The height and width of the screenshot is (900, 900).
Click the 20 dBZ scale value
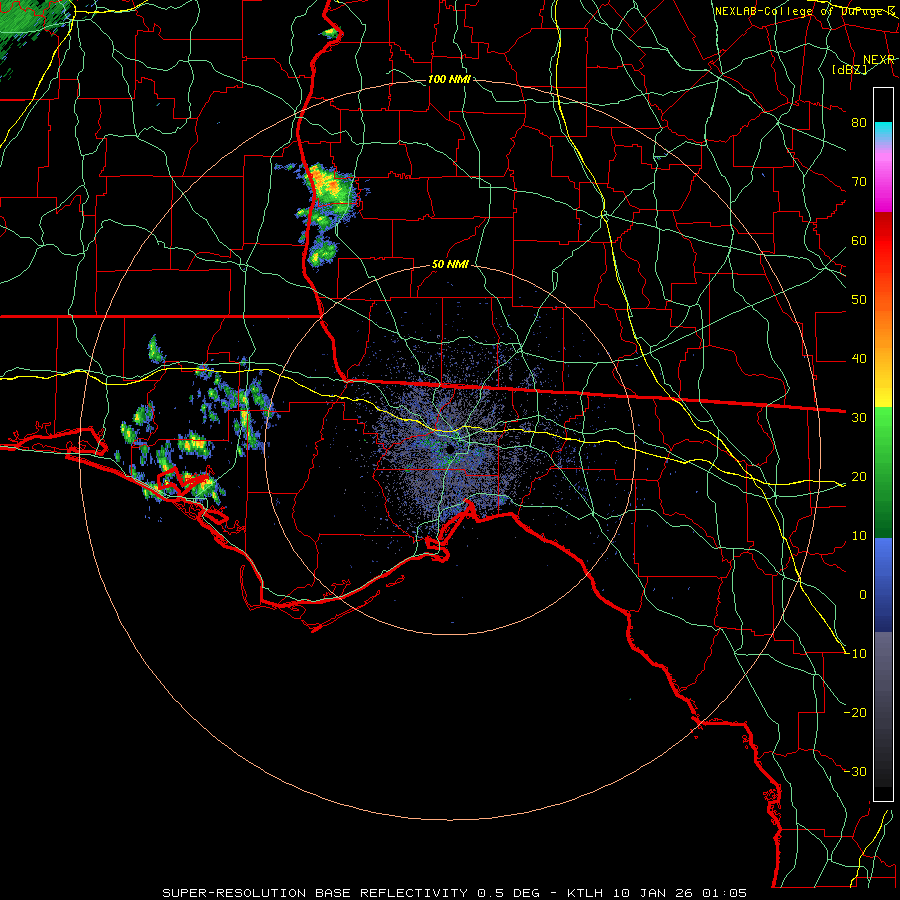859,477
